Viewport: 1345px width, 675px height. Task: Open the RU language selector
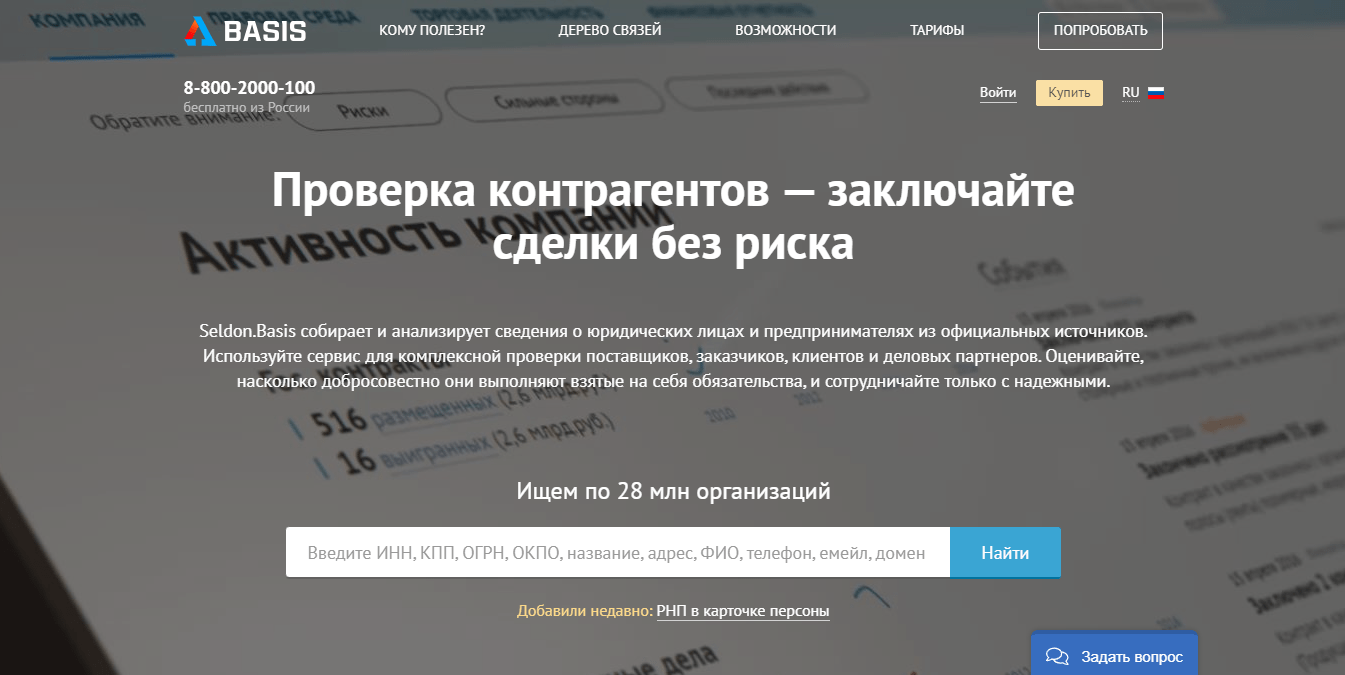click(x=1130, y=93)
